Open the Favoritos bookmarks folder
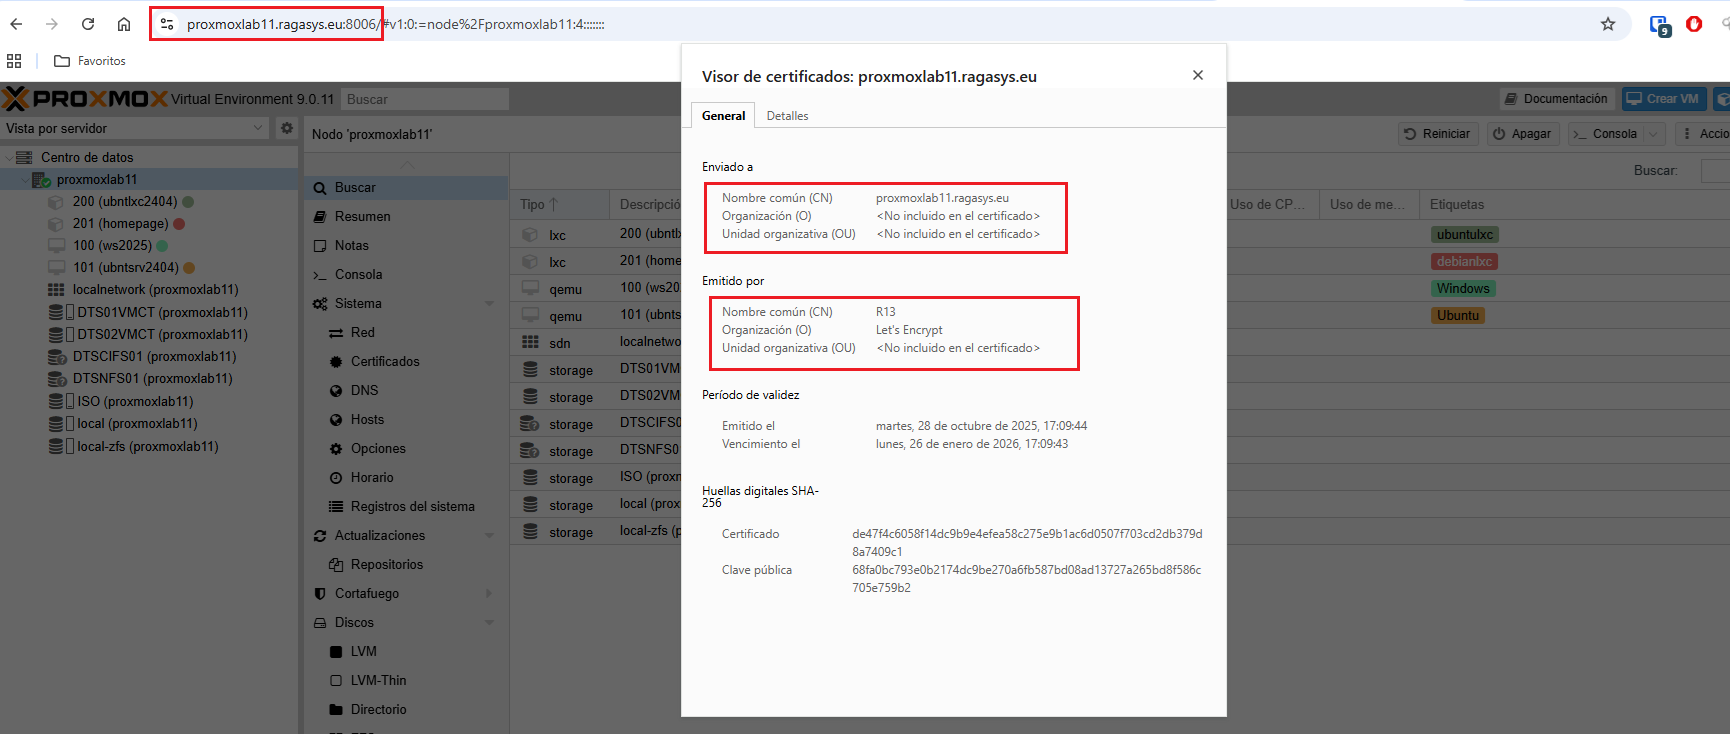 (x=90, y=61)
